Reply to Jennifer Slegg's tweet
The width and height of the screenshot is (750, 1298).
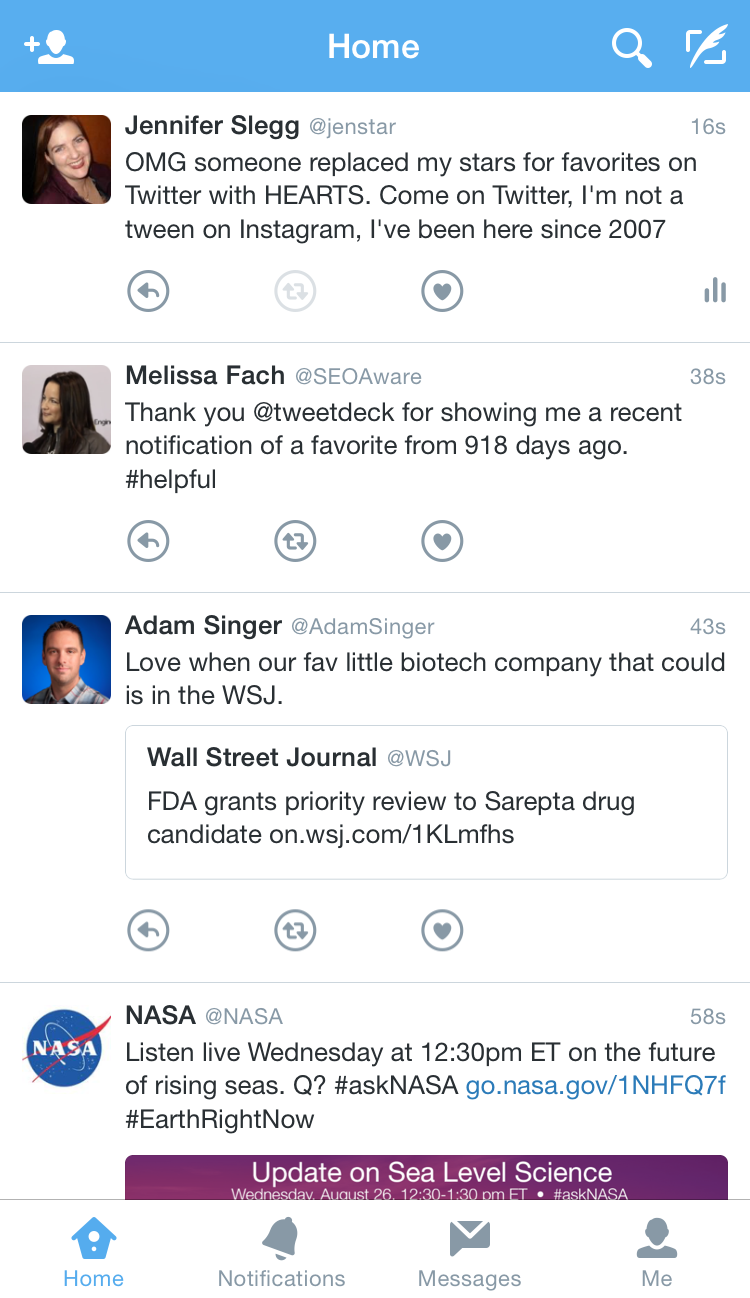(x=148, y=292)
